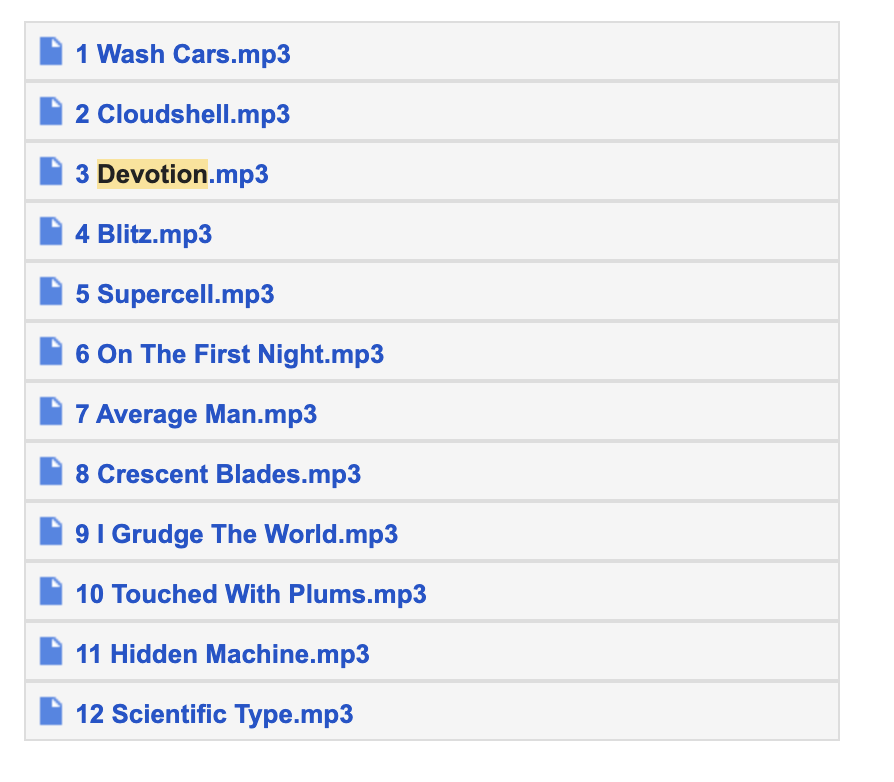Image resolution: width=894 pixels, height=782 pixels.
Task: Click the file icon beside Wash Cars
Action: pos(51,52)
